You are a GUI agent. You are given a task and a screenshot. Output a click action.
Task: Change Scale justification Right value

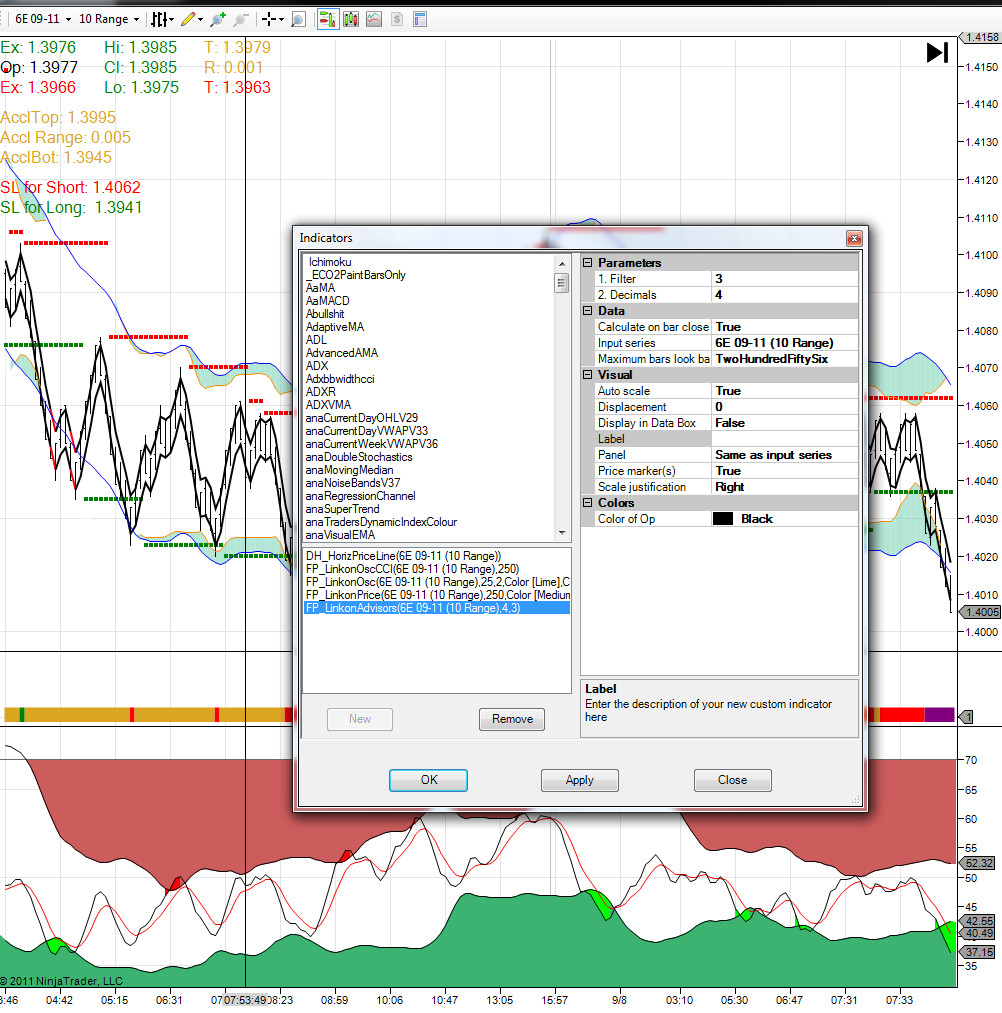(x=785, y=486)
